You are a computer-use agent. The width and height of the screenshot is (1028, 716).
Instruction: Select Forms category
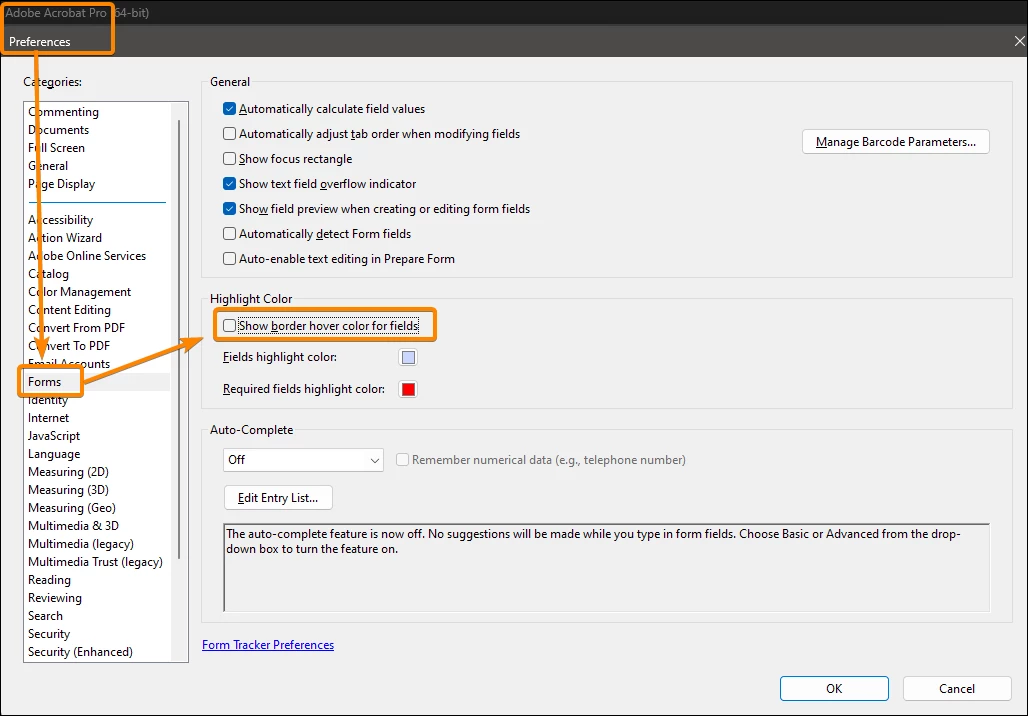coord(45,382)
